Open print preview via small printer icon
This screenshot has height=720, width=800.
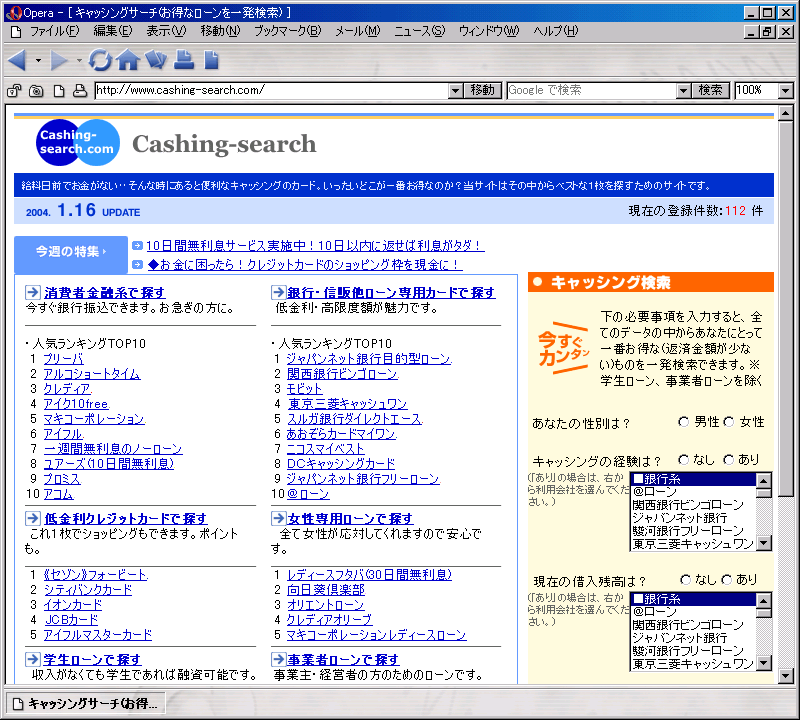80,91
